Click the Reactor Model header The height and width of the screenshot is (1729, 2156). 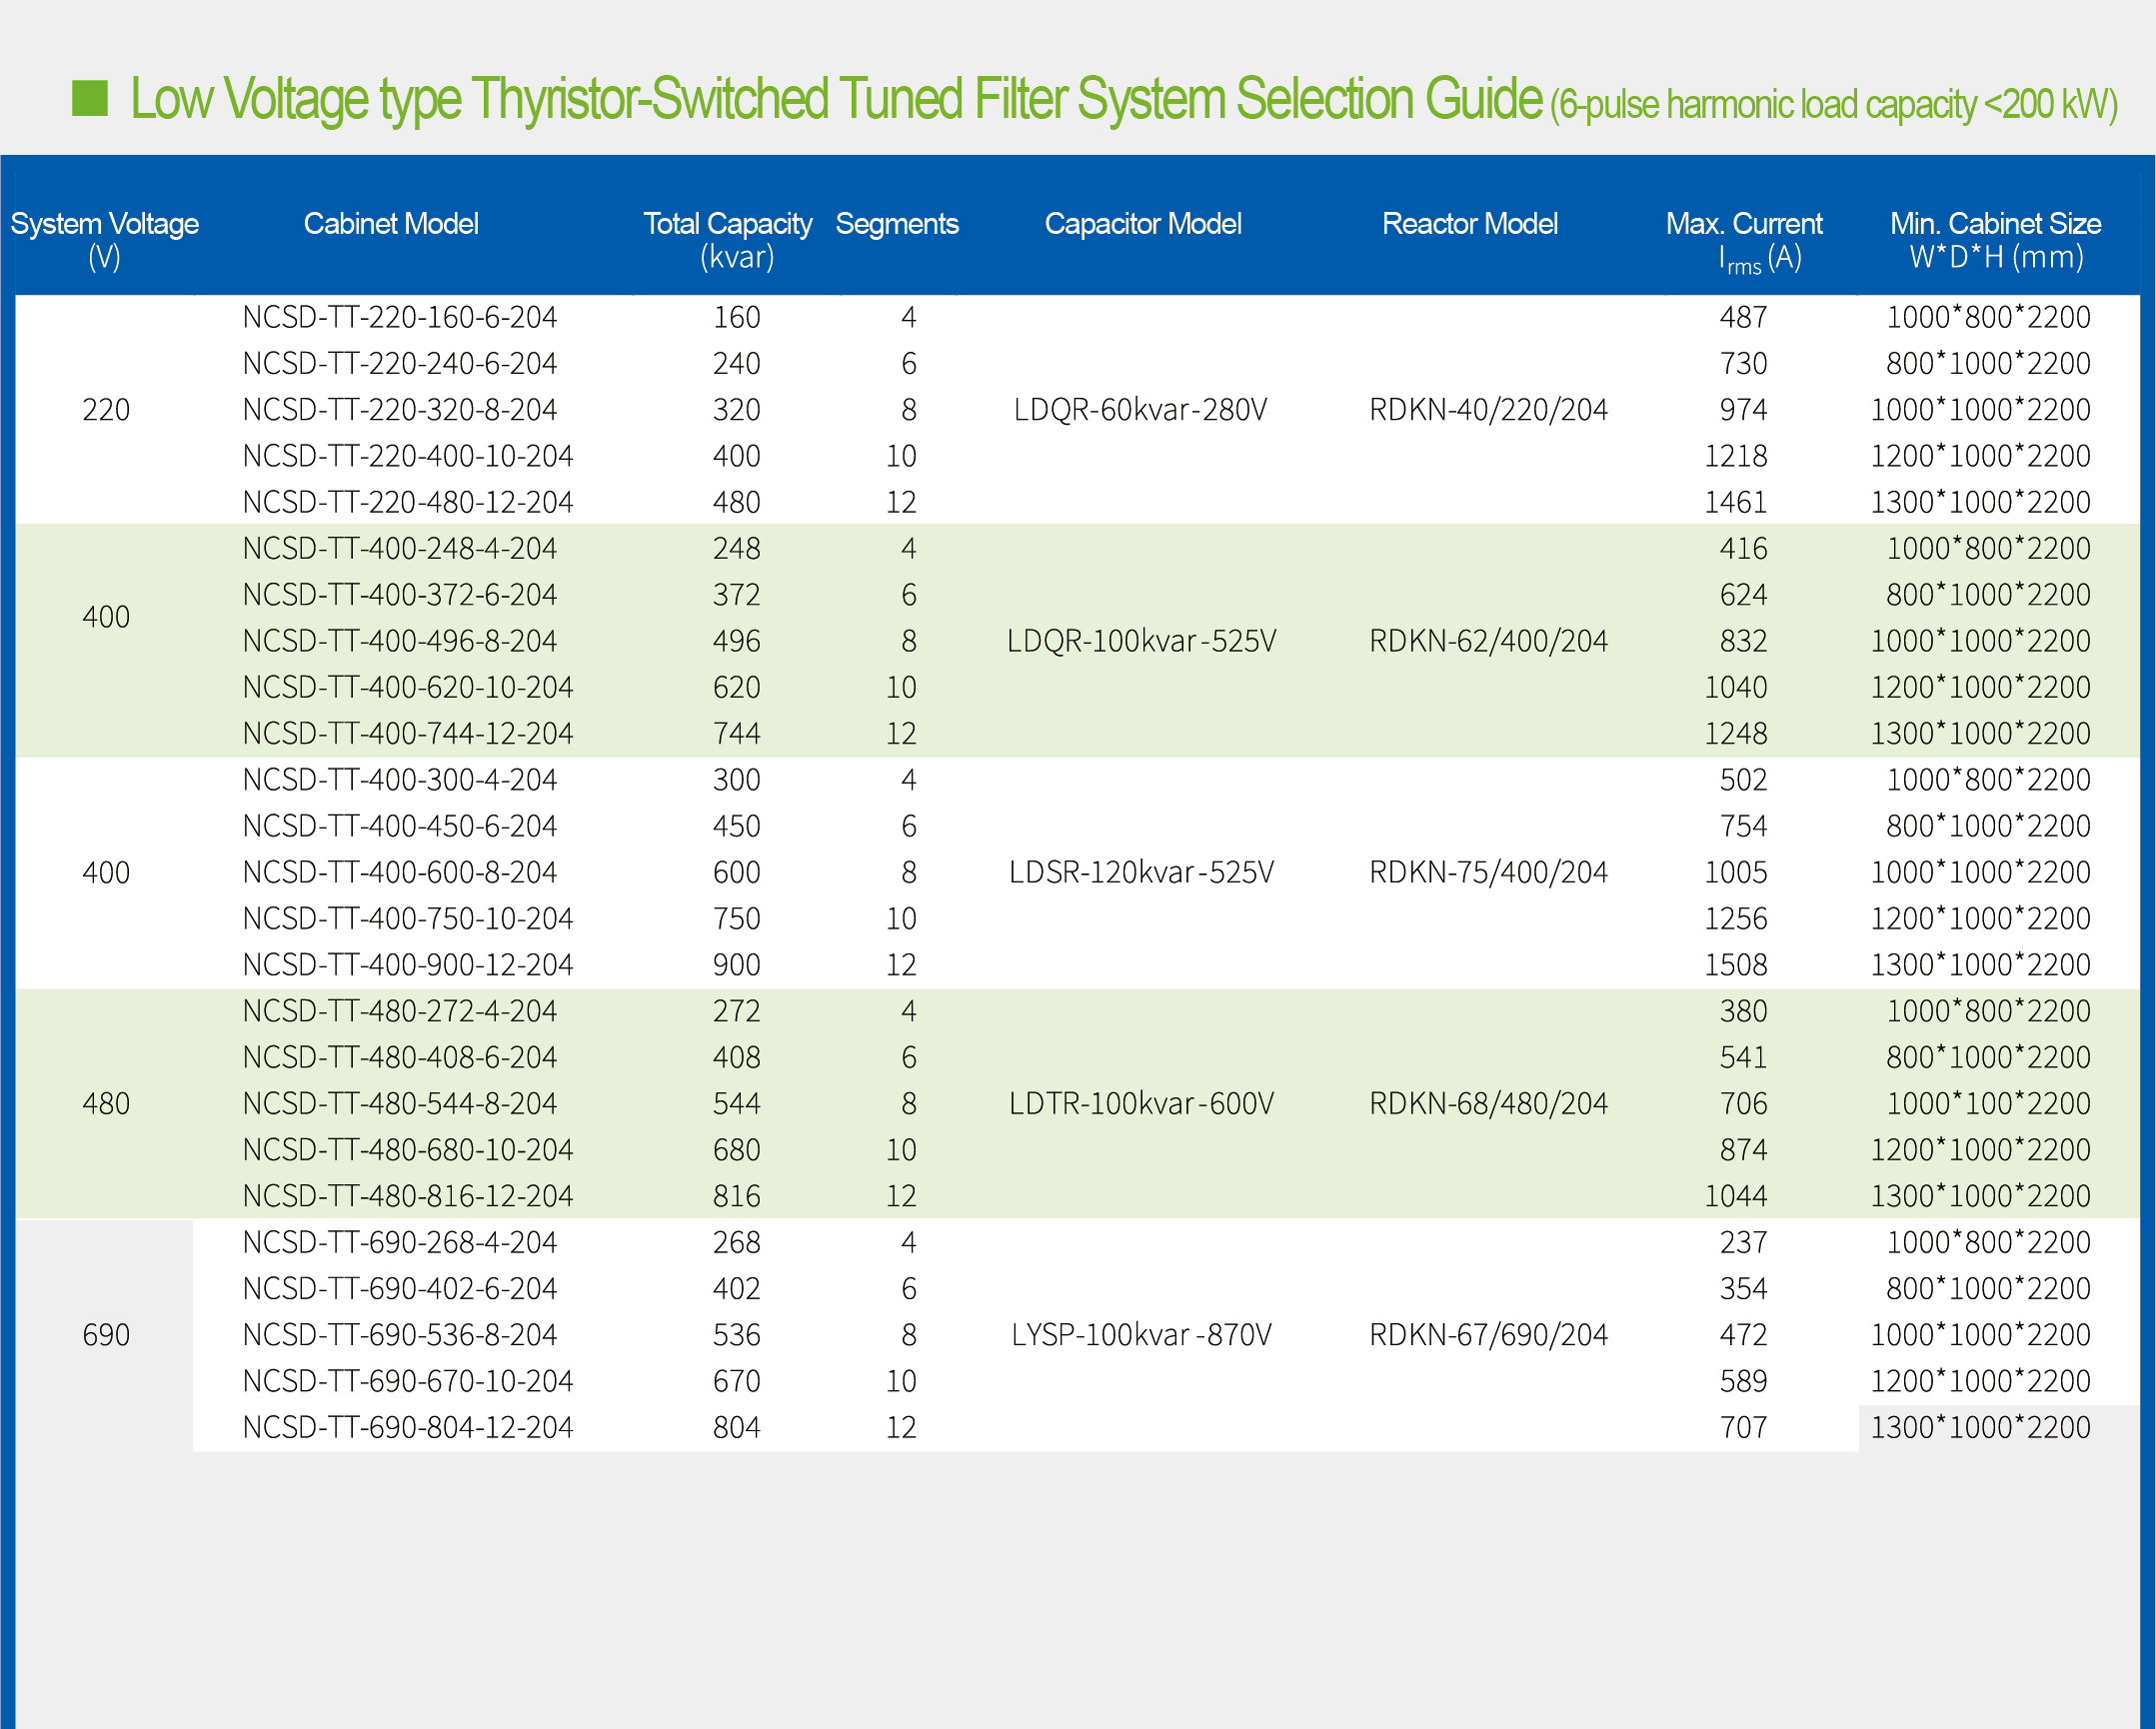[1469, 224]
